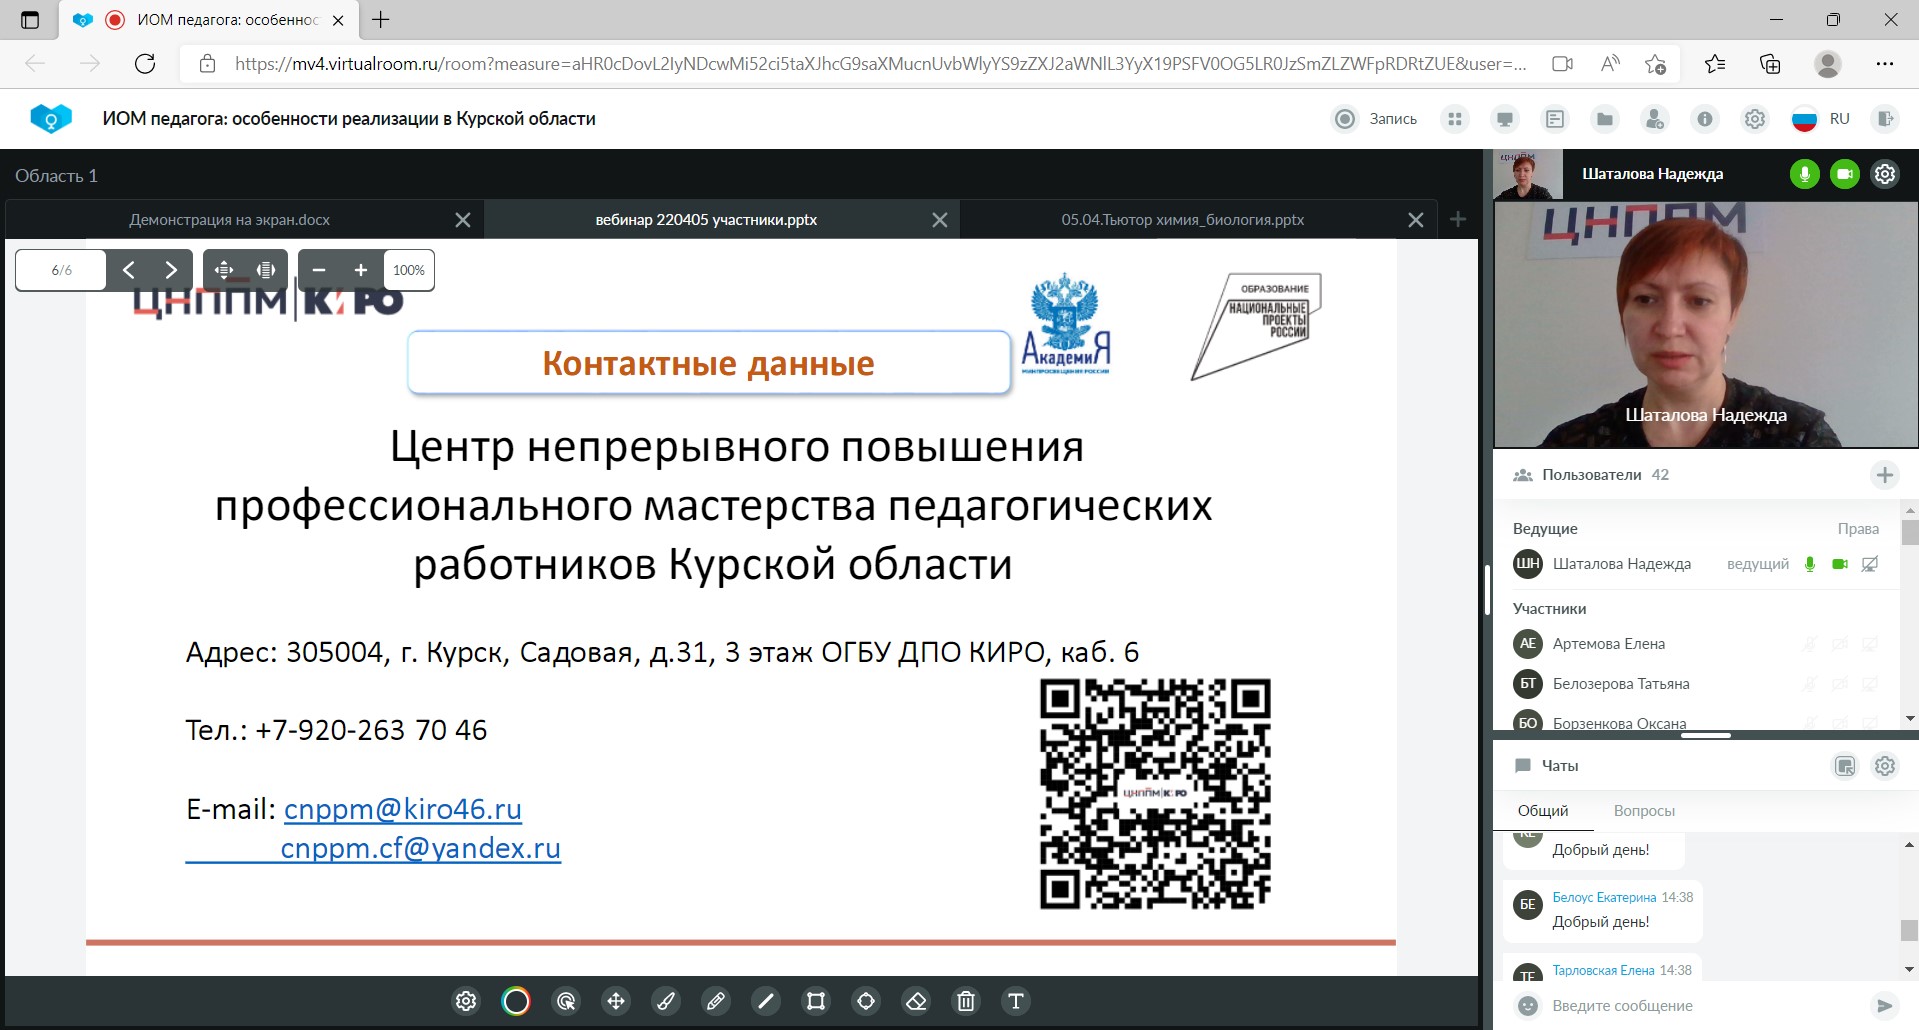Image resolution: width=1919 pixels, height=1030 pixels.
Task: Switch to Демонстрация на экран.docx tab
Action: pyautogui.click(x=229, y=220)
